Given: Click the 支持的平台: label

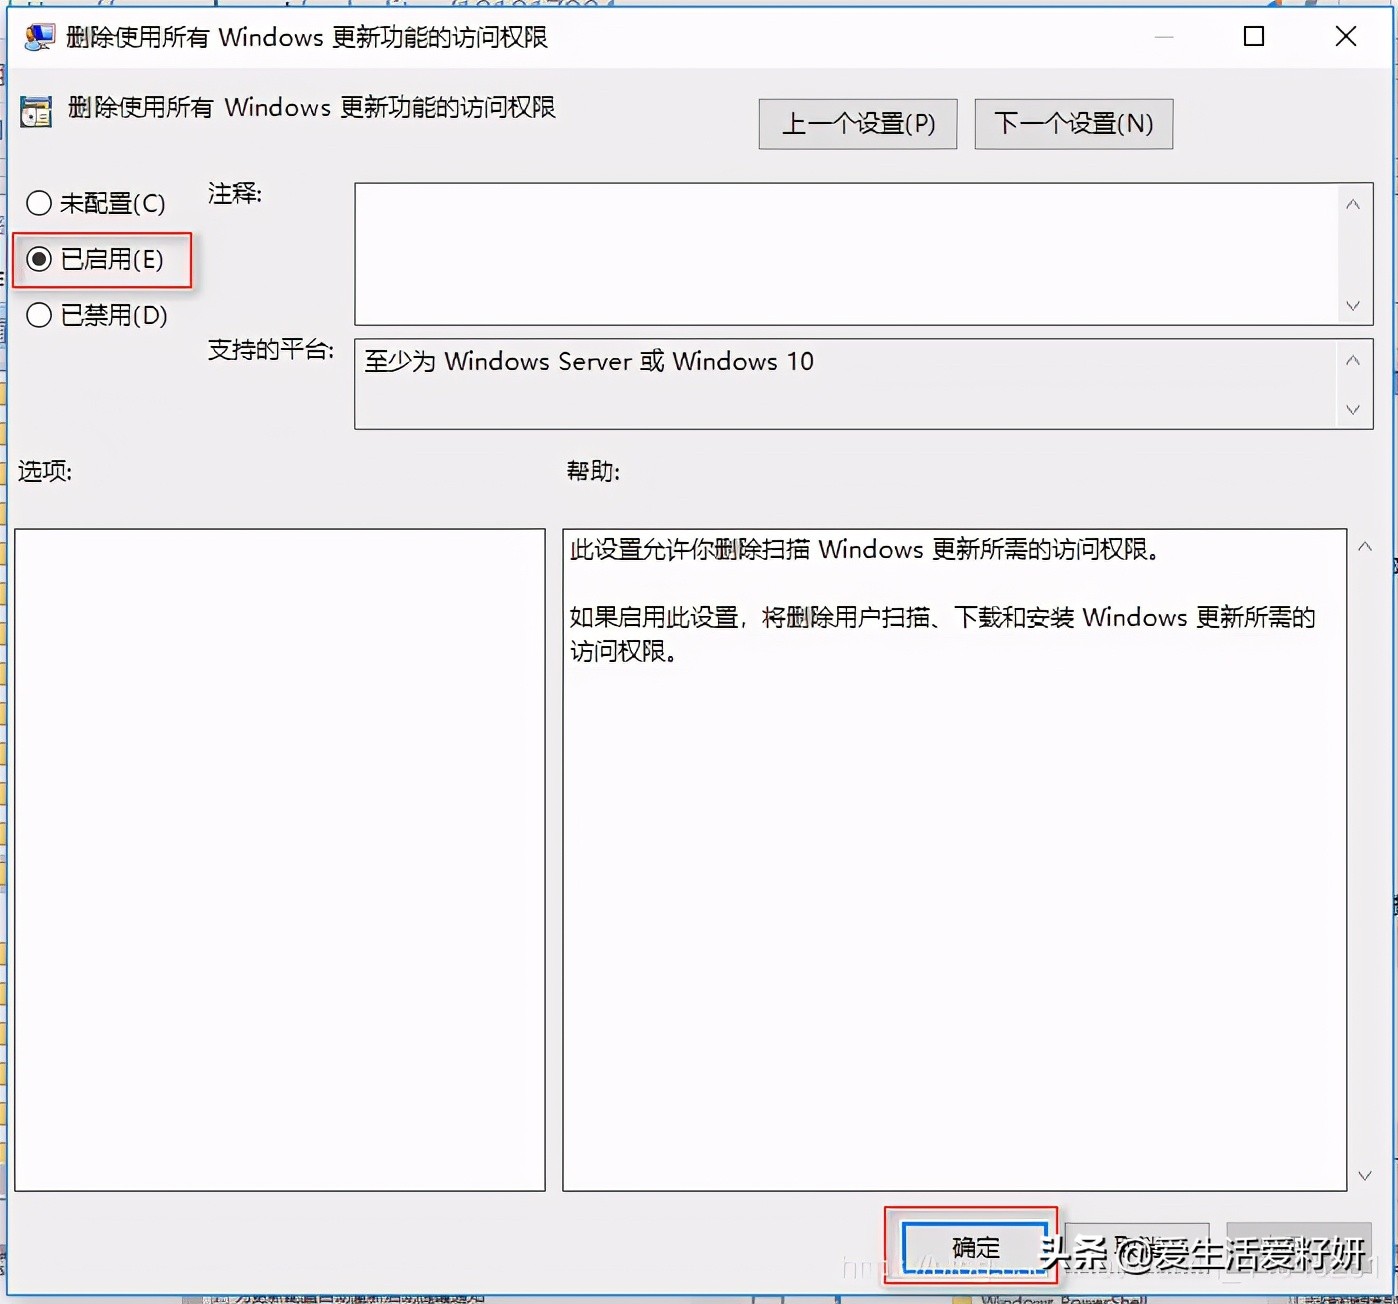Looking at the screenshot, I should (x=271, y=350).
